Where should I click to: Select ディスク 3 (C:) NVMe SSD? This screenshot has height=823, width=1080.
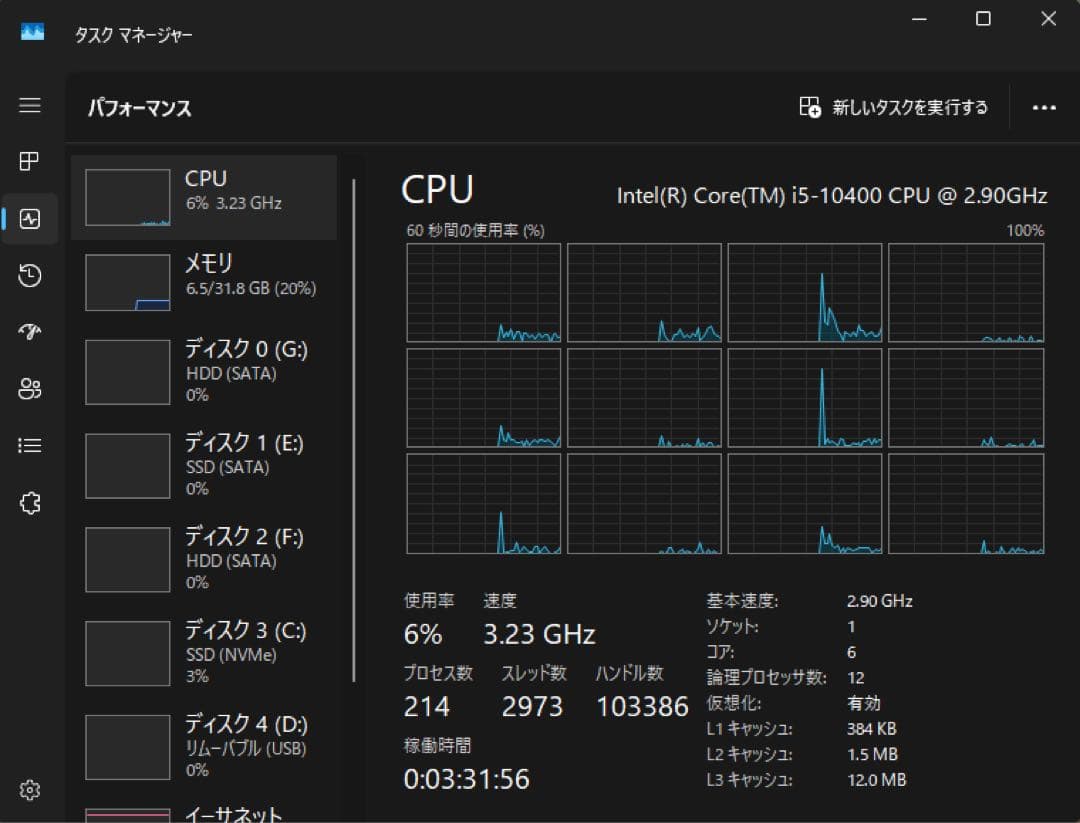pyautogui.click(x=204, y=652)
